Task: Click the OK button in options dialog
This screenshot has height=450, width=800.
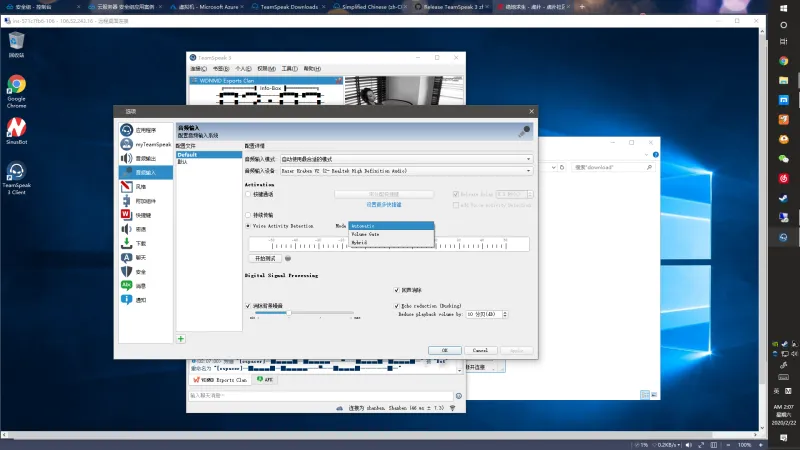Action: click(x=445, y=351)
